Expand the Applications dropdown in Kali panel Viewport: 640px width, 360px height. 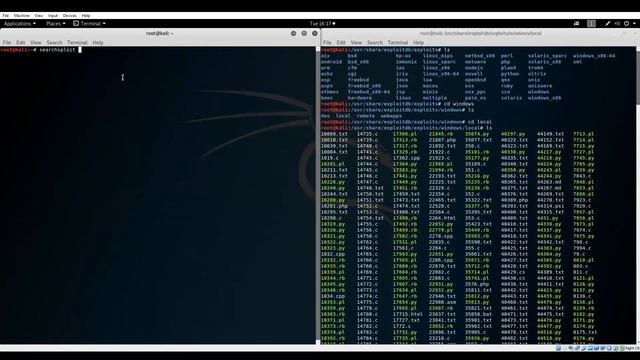[x=20, y=24]
